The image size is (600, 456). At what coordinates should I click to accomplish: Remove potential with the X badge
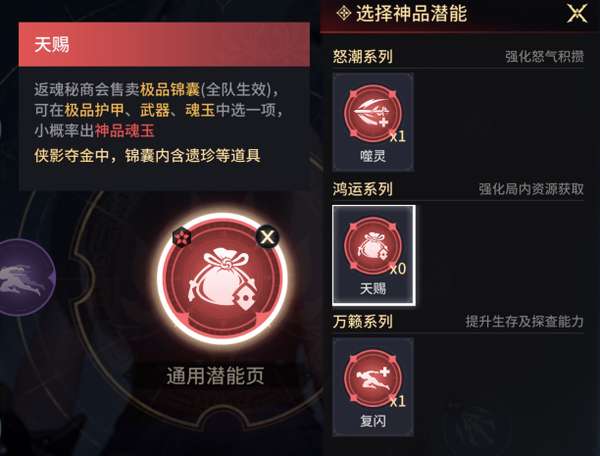tap(267, 237)
